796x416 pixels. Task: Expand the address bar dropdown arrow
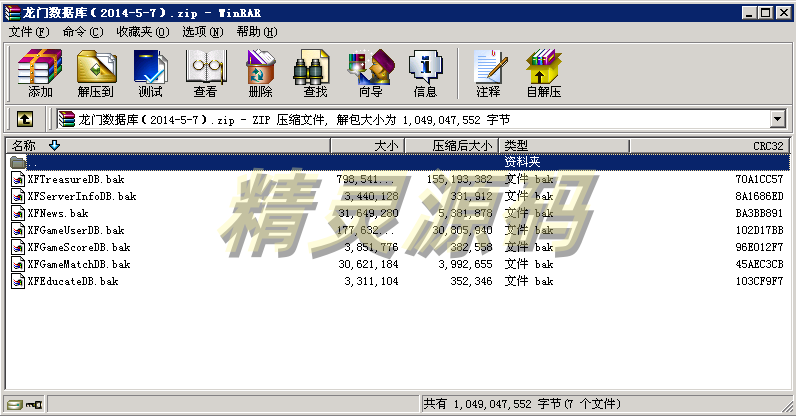pos(778,119)
